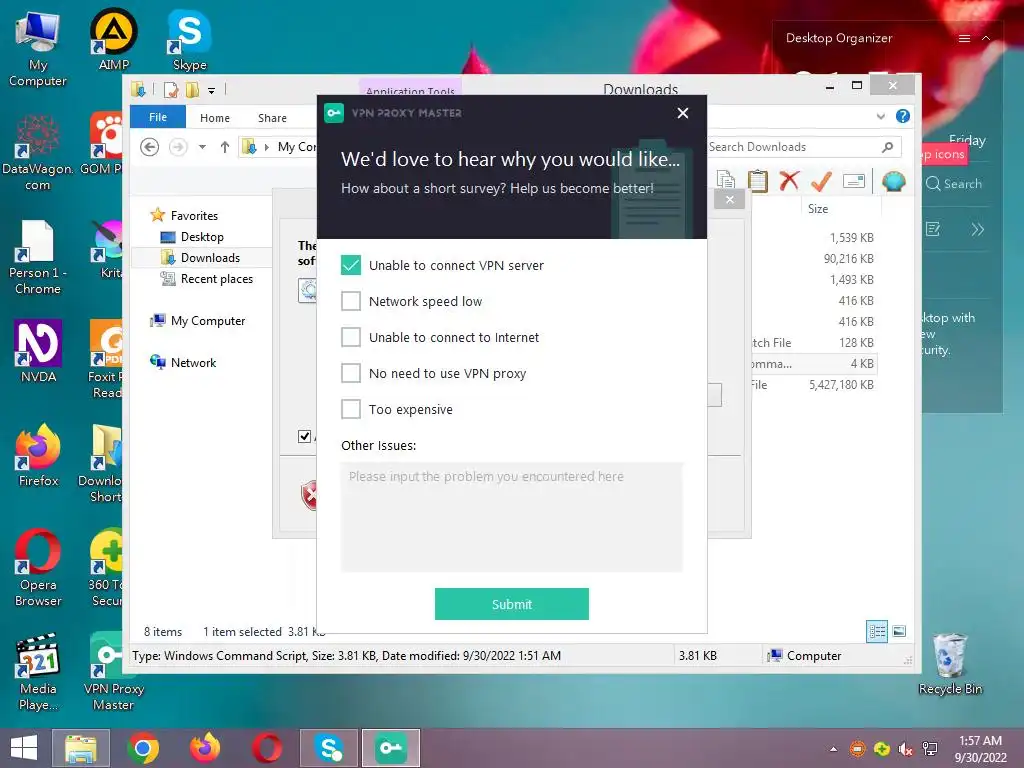Click the orange checkmark toolbar icon
This screenshot has width=1024, height=768.
click(821, 180)
